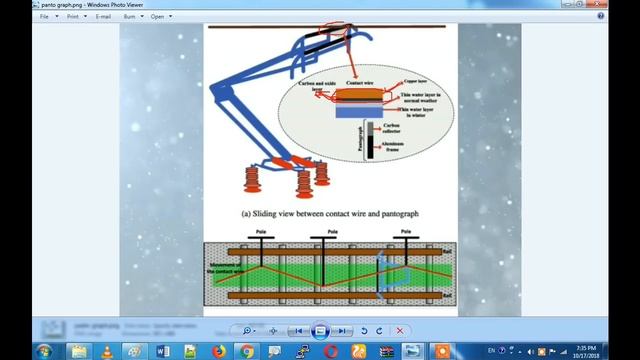Click the displayed pantograph diagram image
Viewport: 640px width, 360px height.
[330, 169]
